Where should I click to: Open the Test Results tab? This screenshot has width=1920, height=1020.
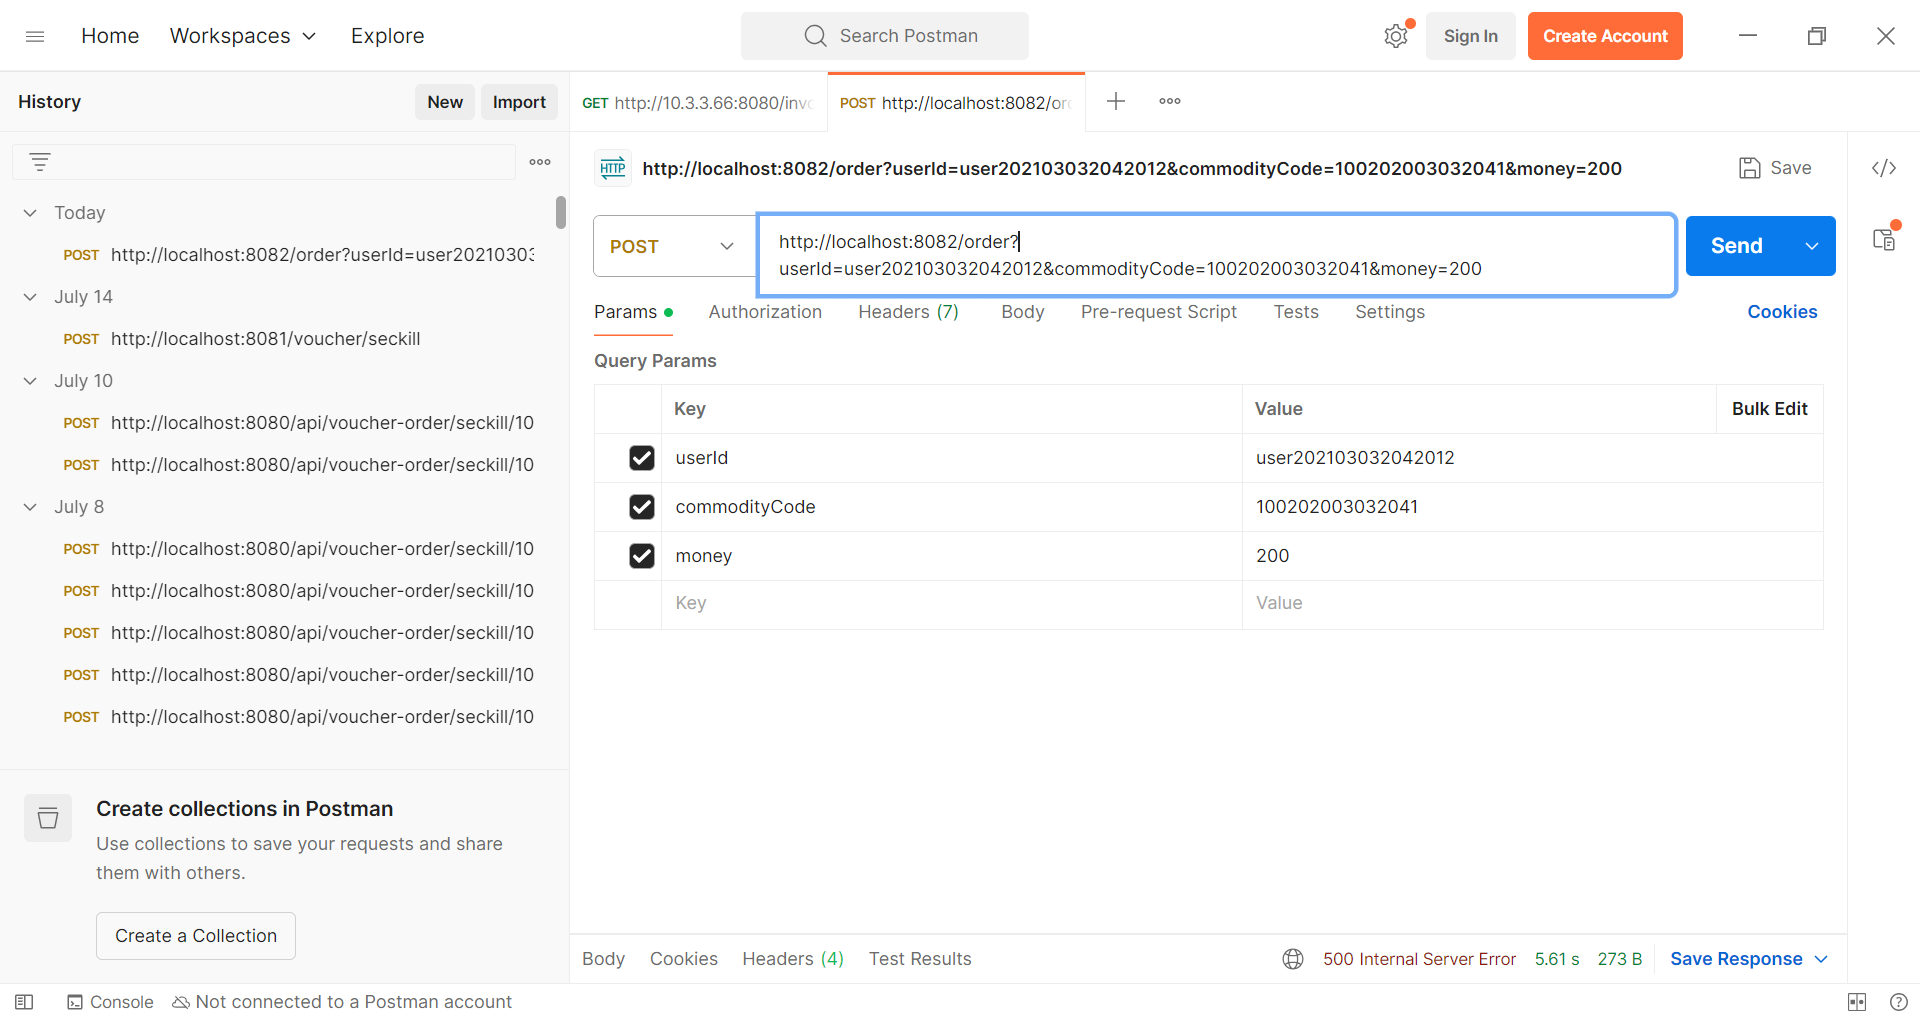click(x=920, y=959)
